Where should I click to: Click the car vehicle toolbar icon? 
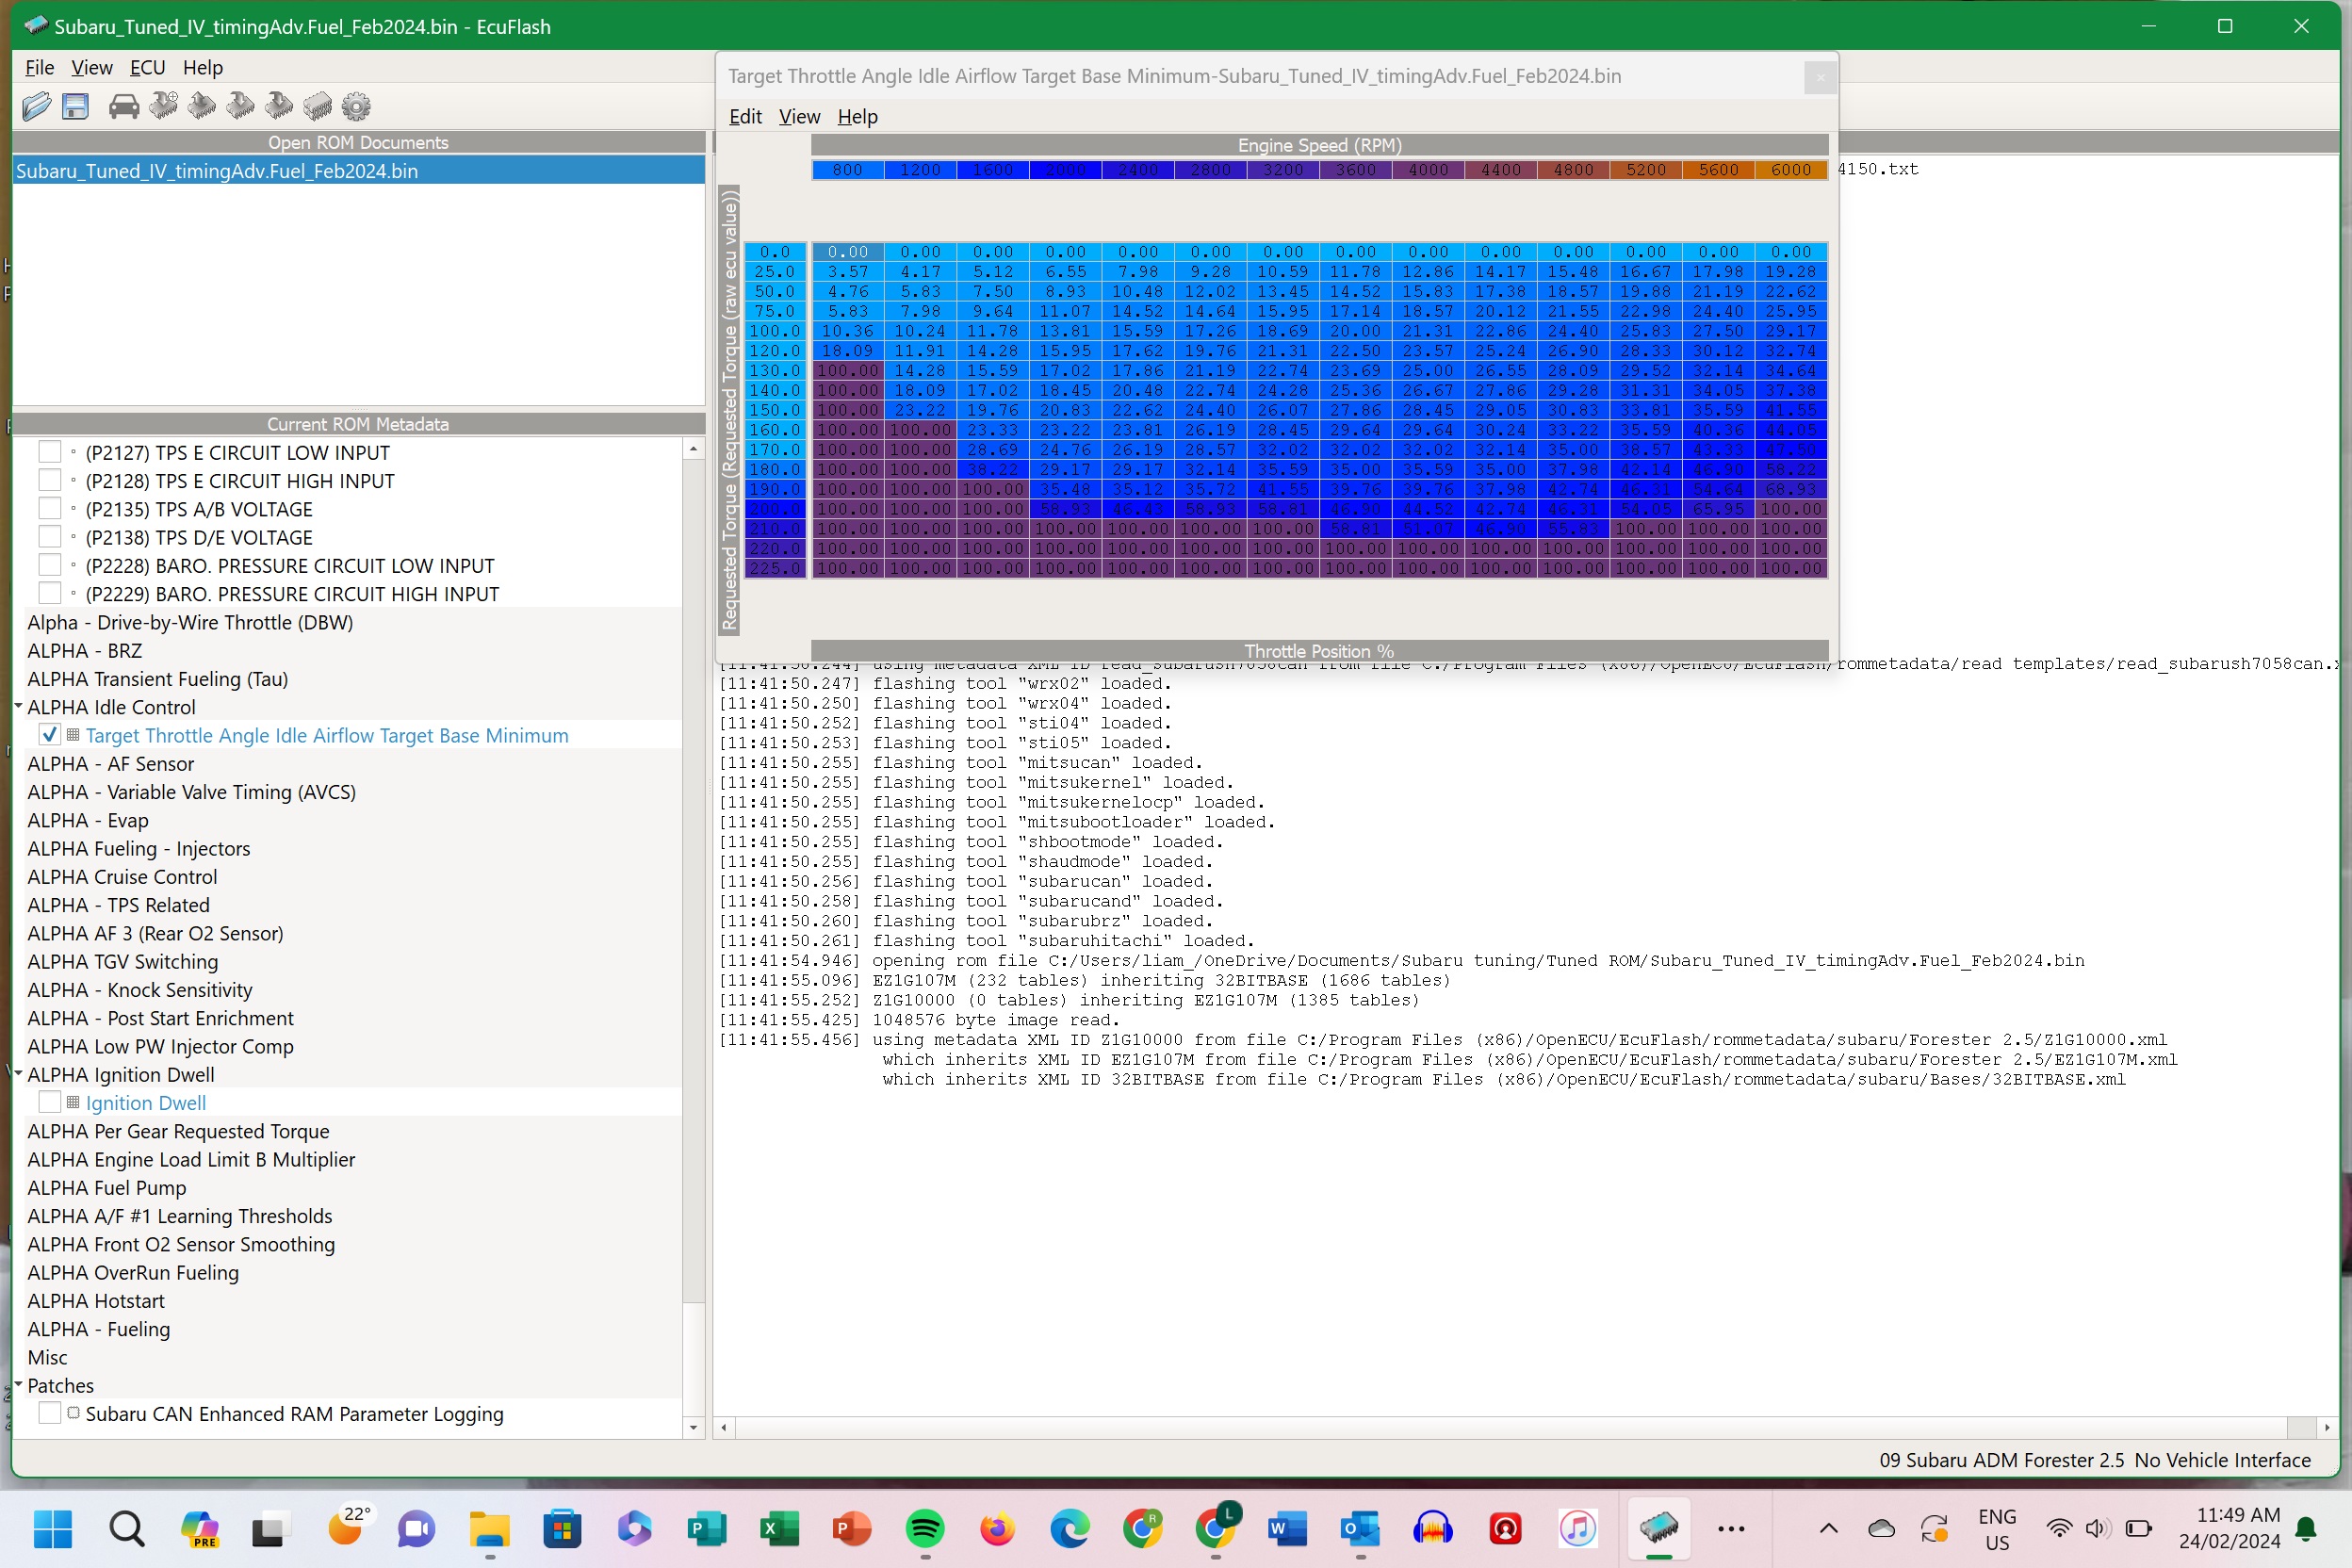click(124, 106)
